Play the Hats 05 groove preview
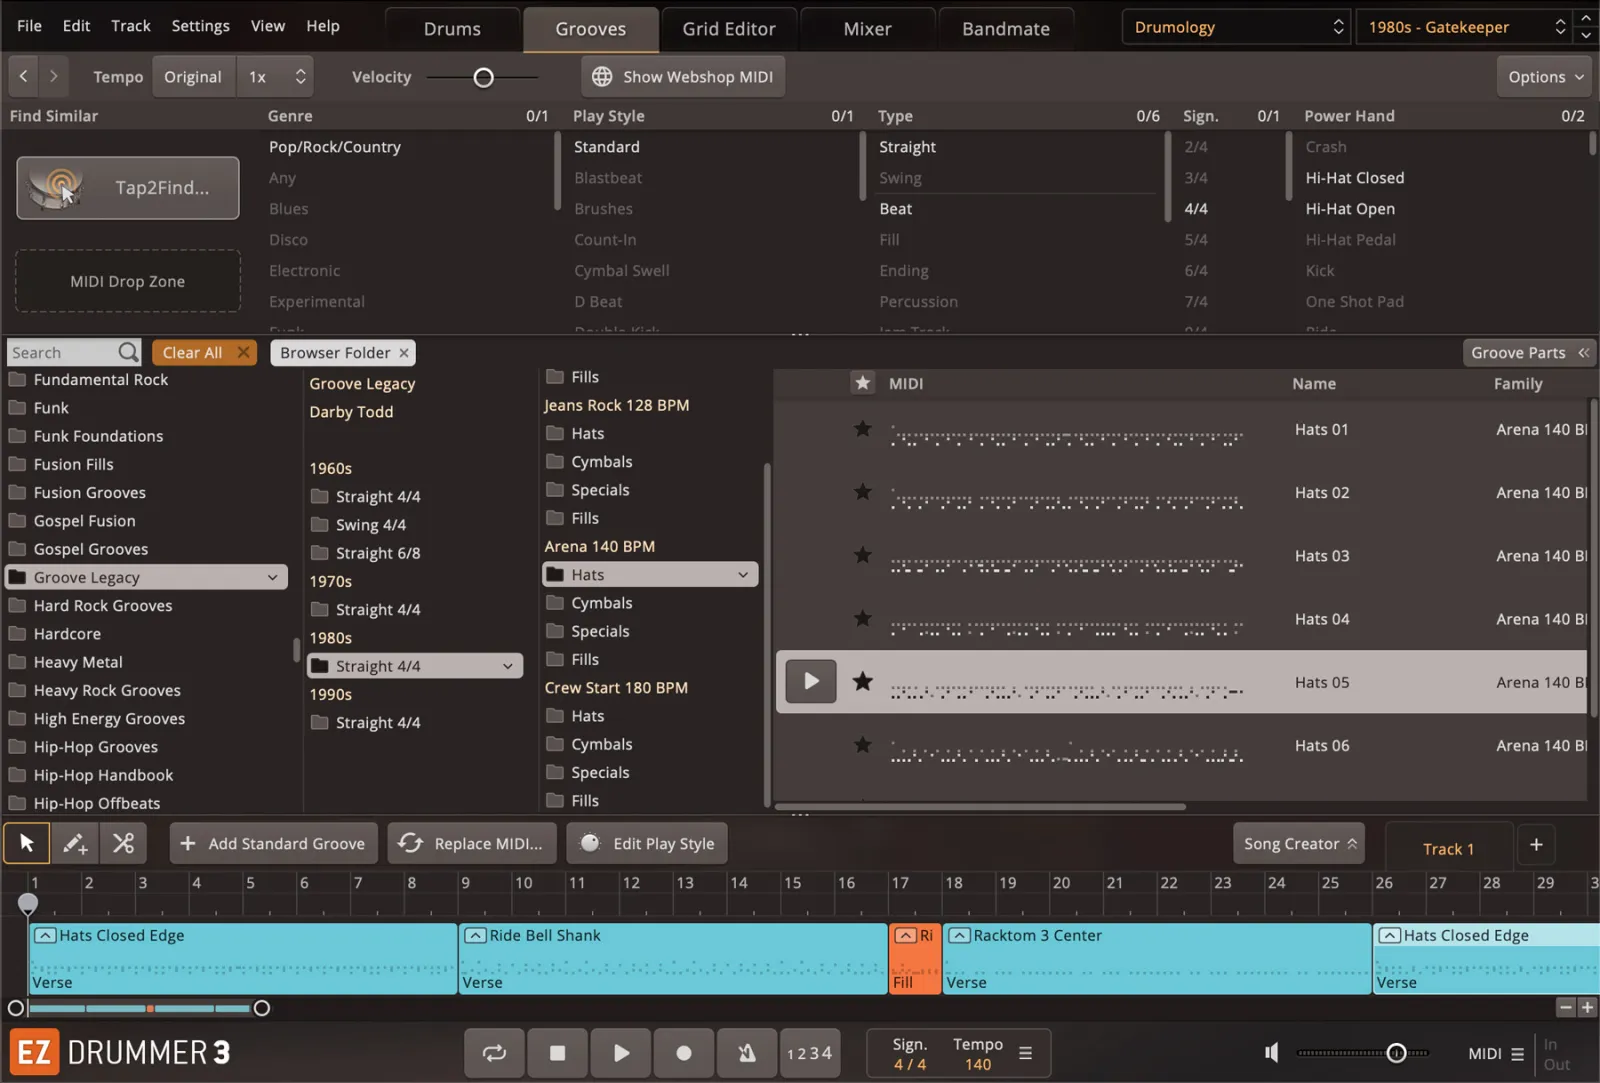The height and width of the screenshot is (1083, 1600). [x=811, y=681]
